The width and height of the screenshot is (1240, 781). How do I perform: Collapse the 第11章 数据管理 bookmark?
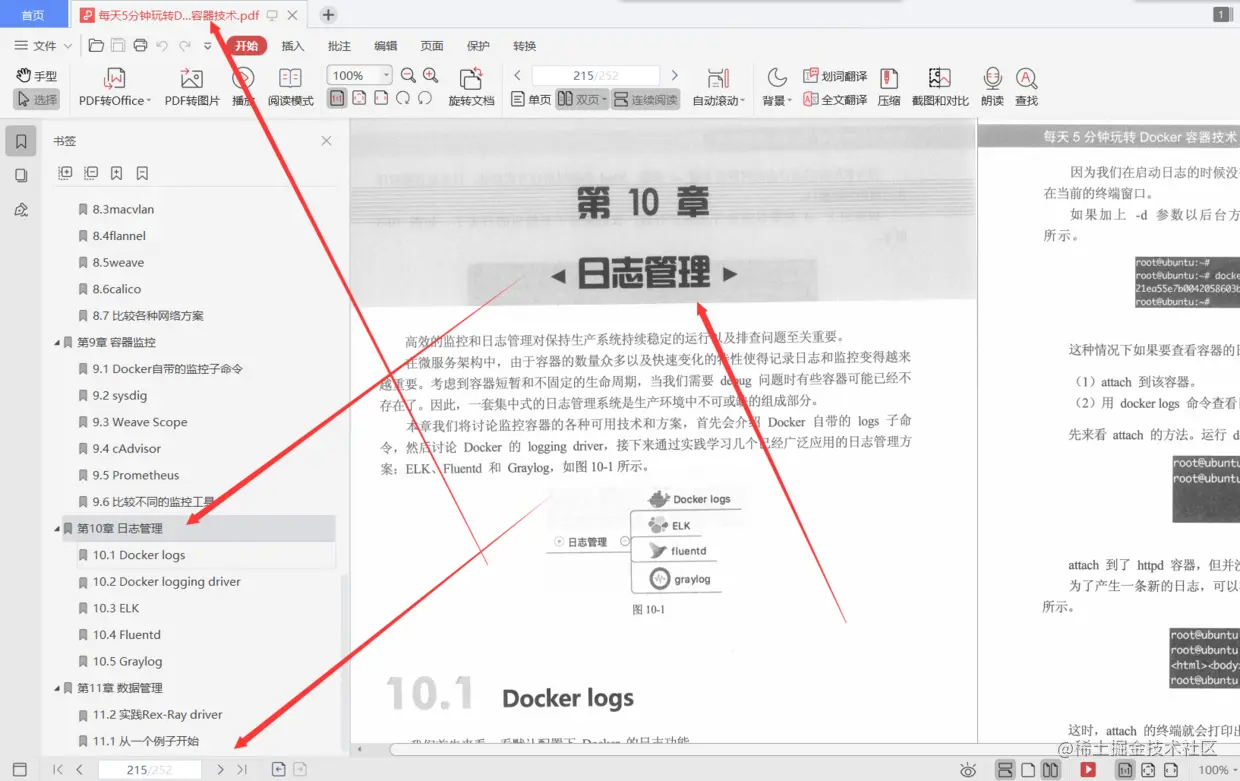pos(57,688)
